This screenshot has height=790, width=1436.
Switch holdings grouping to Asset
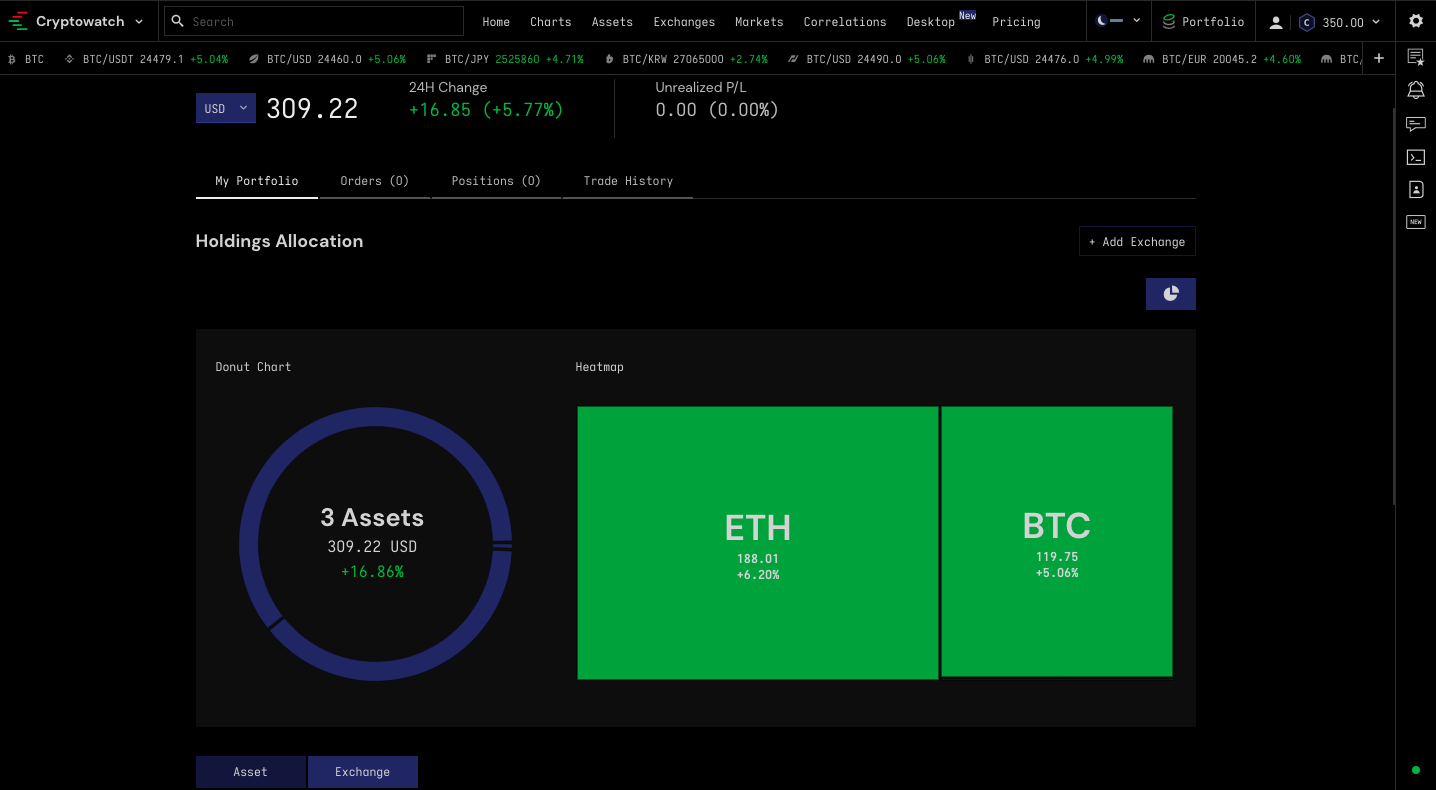pos(250,771)
